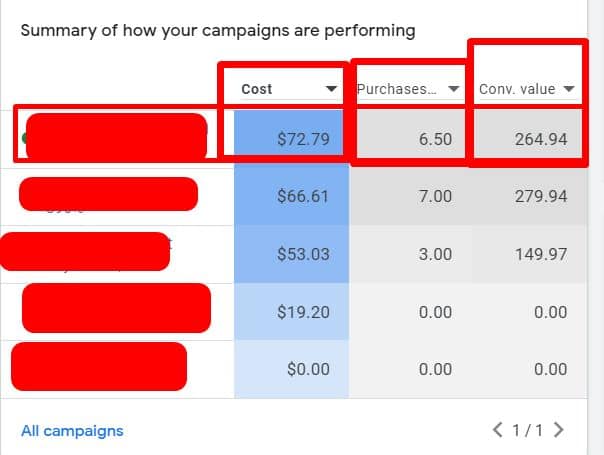The width and height of the screenshot is (604, 455).
Task: Select the $66.61 cost cell
Action: (303, 196)
